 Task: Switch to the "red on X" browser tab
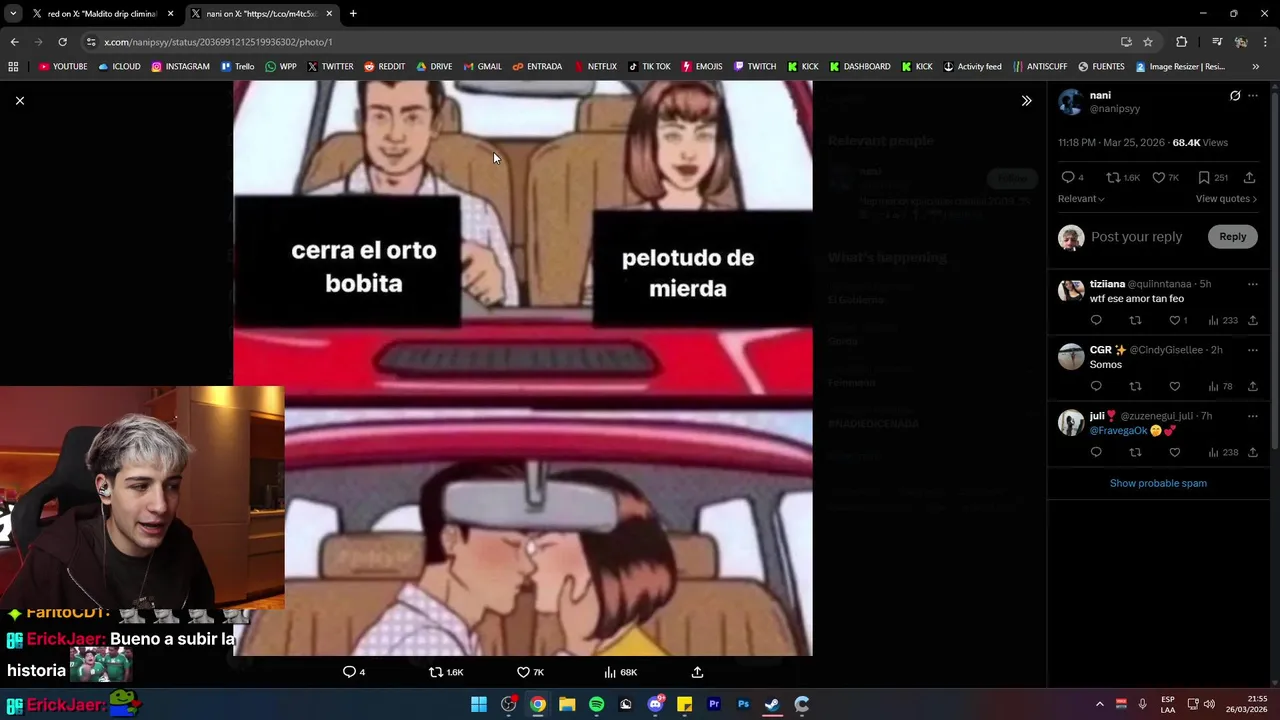[x=103, y=14]
